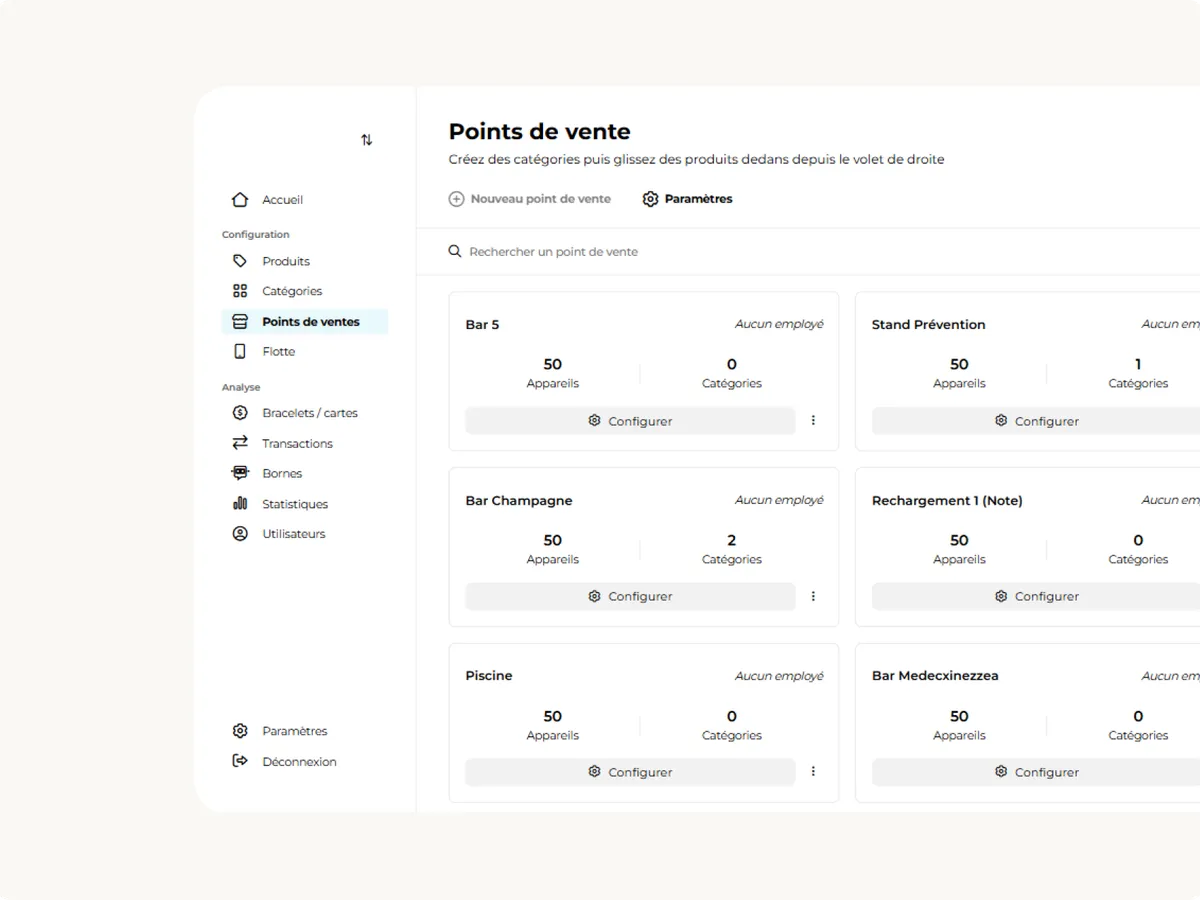Open three-dot menu on Bar Champagne card

point(813,596)
